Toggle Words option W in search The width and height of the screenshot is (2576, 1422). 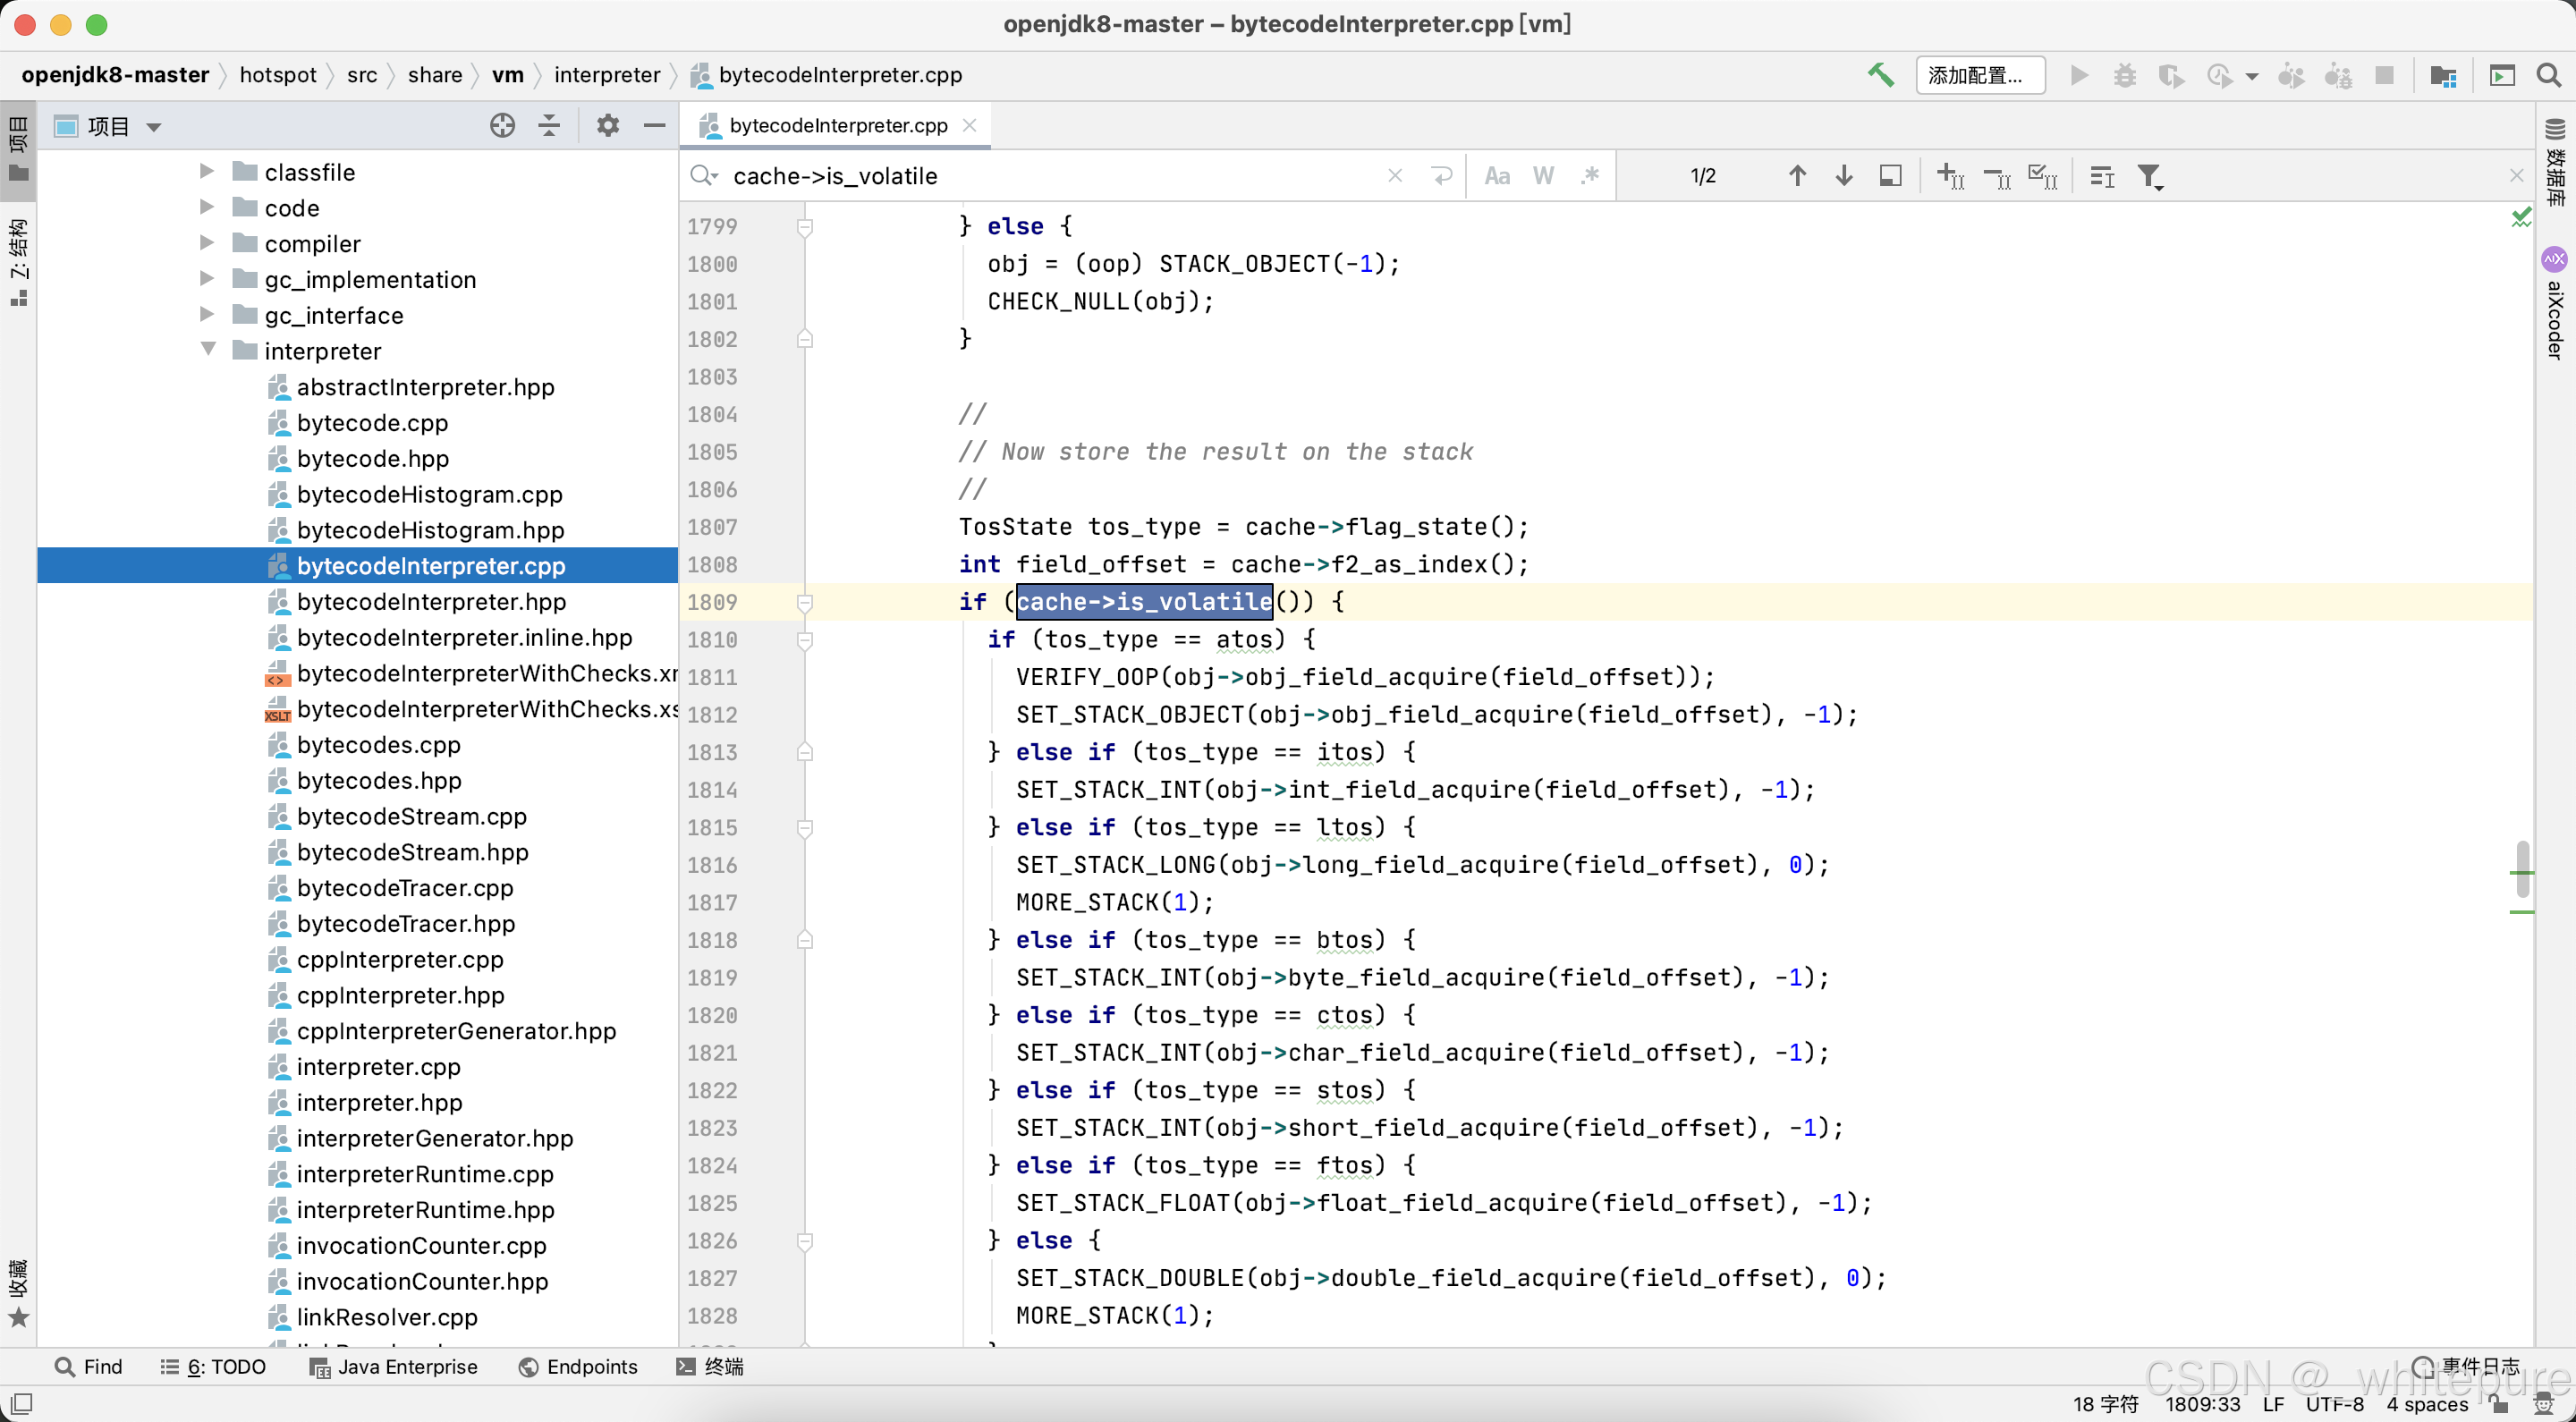[x=1542, y=176]
